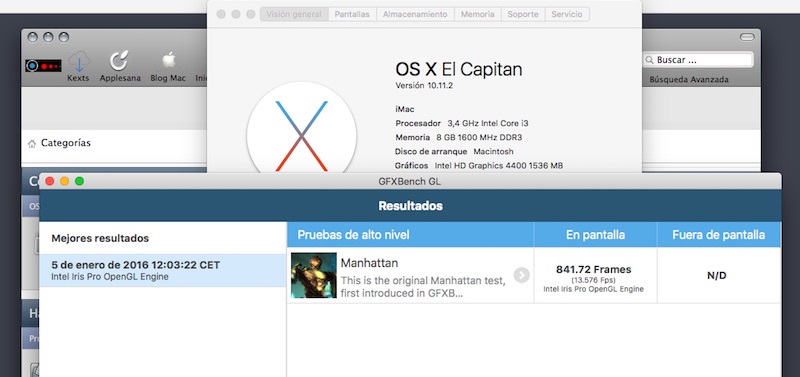This screenshot has height=377, width=800.
Task: Zoom the GFXBench GL window with green button
Action: pos(80,181)
